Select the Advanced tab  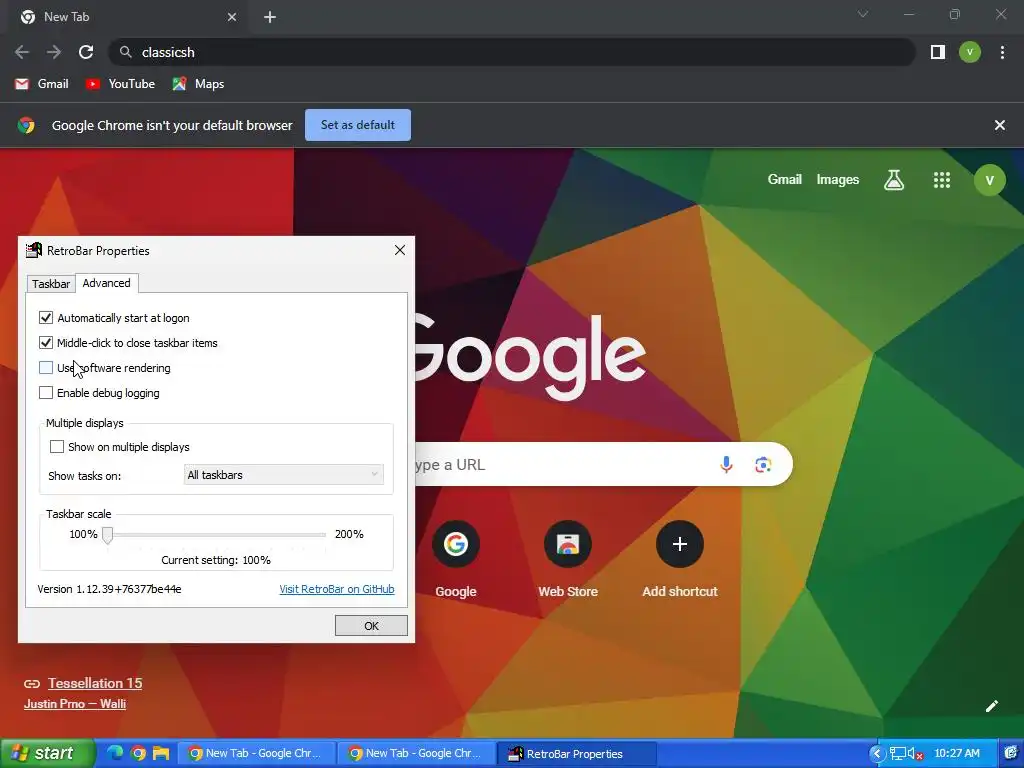[x=106, y=283]
